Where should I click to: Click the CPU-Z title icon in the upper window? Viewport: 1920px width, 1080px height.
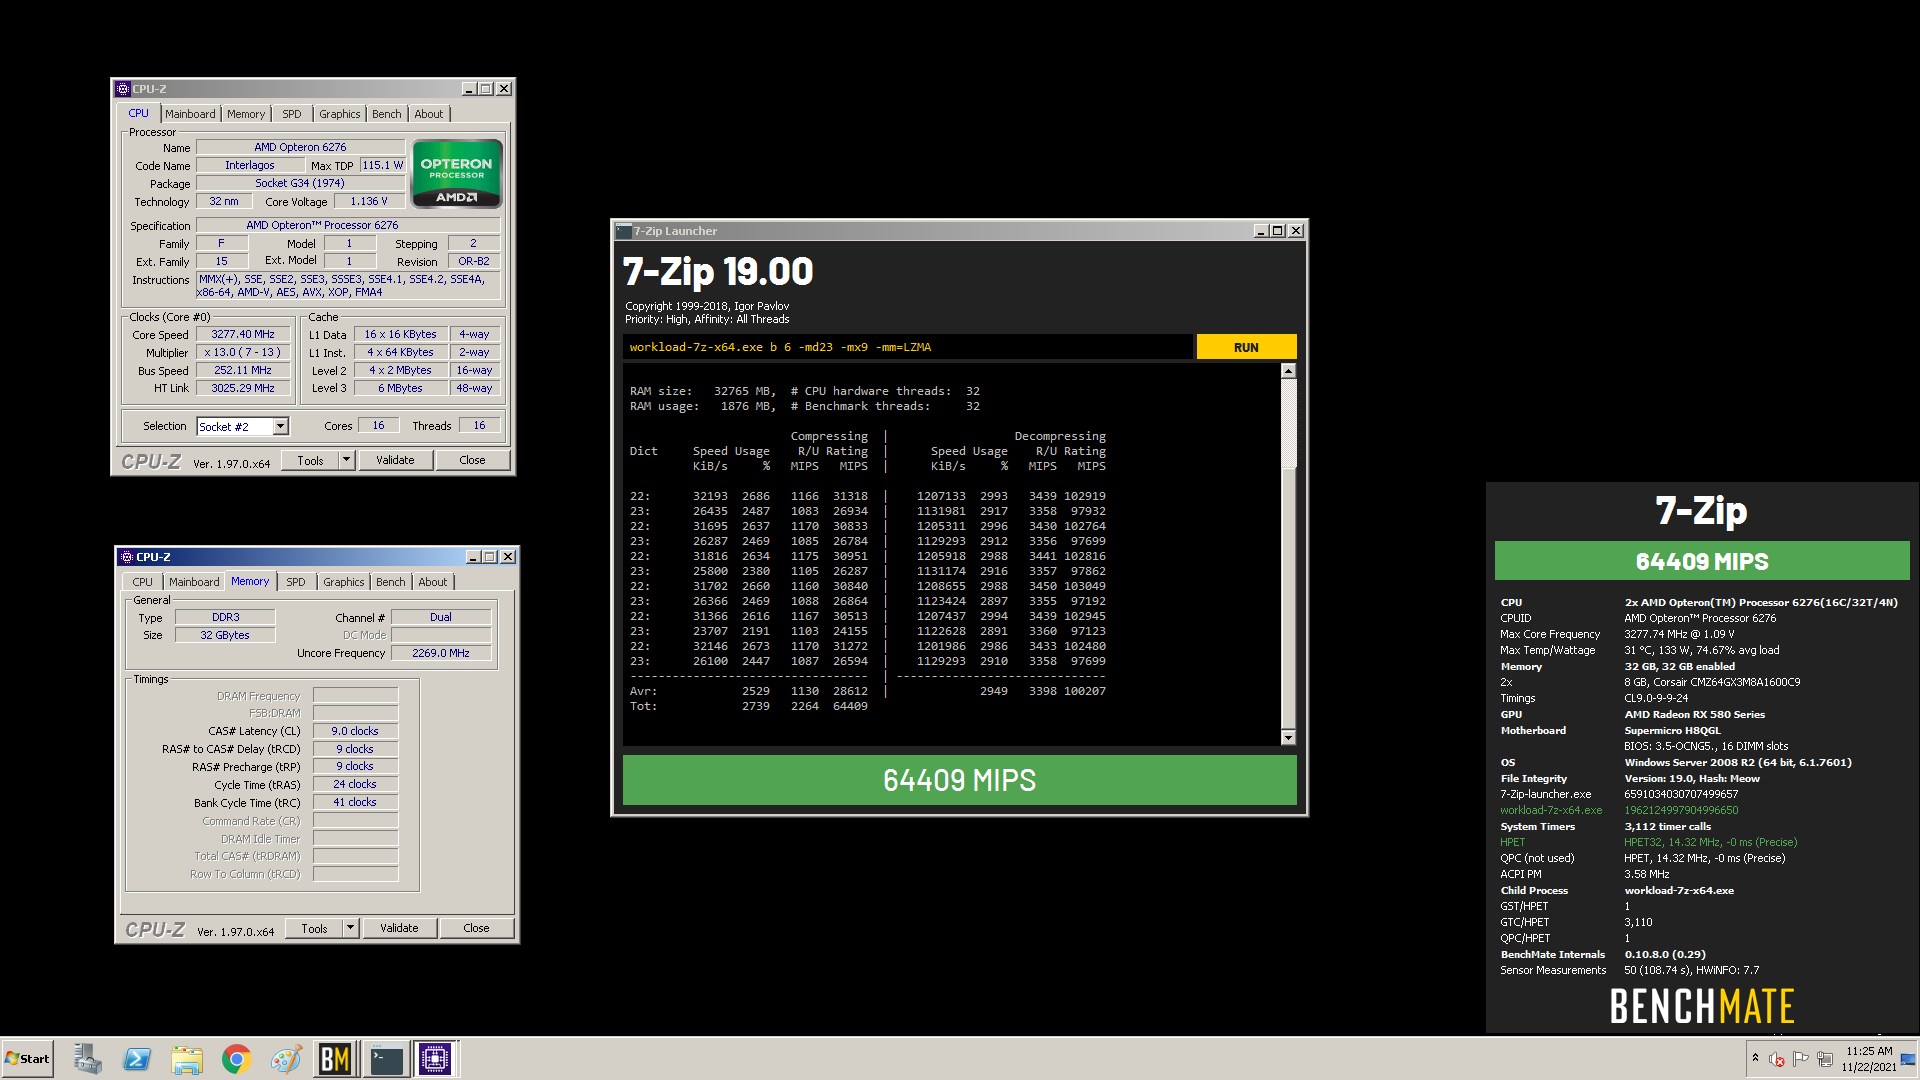click(x=123, y=89)
